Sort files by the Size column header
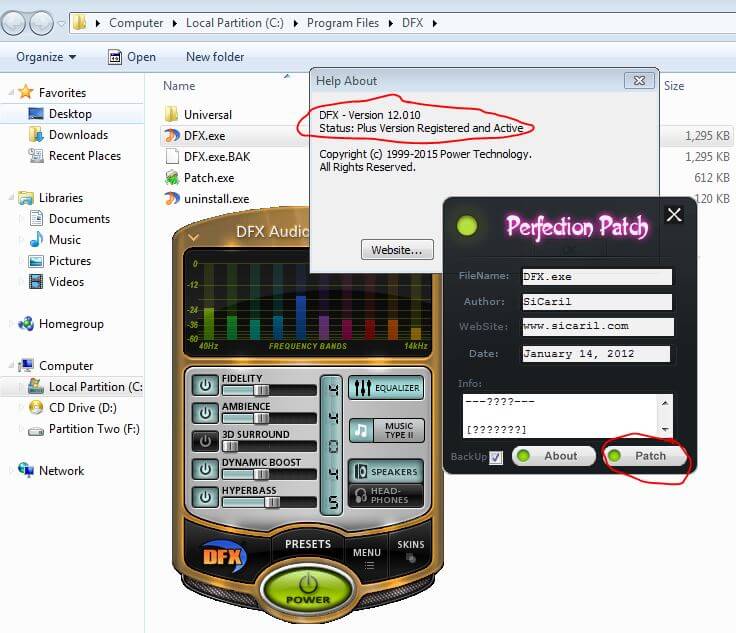This screenshot has height=633, width=736. click(674, 86)
